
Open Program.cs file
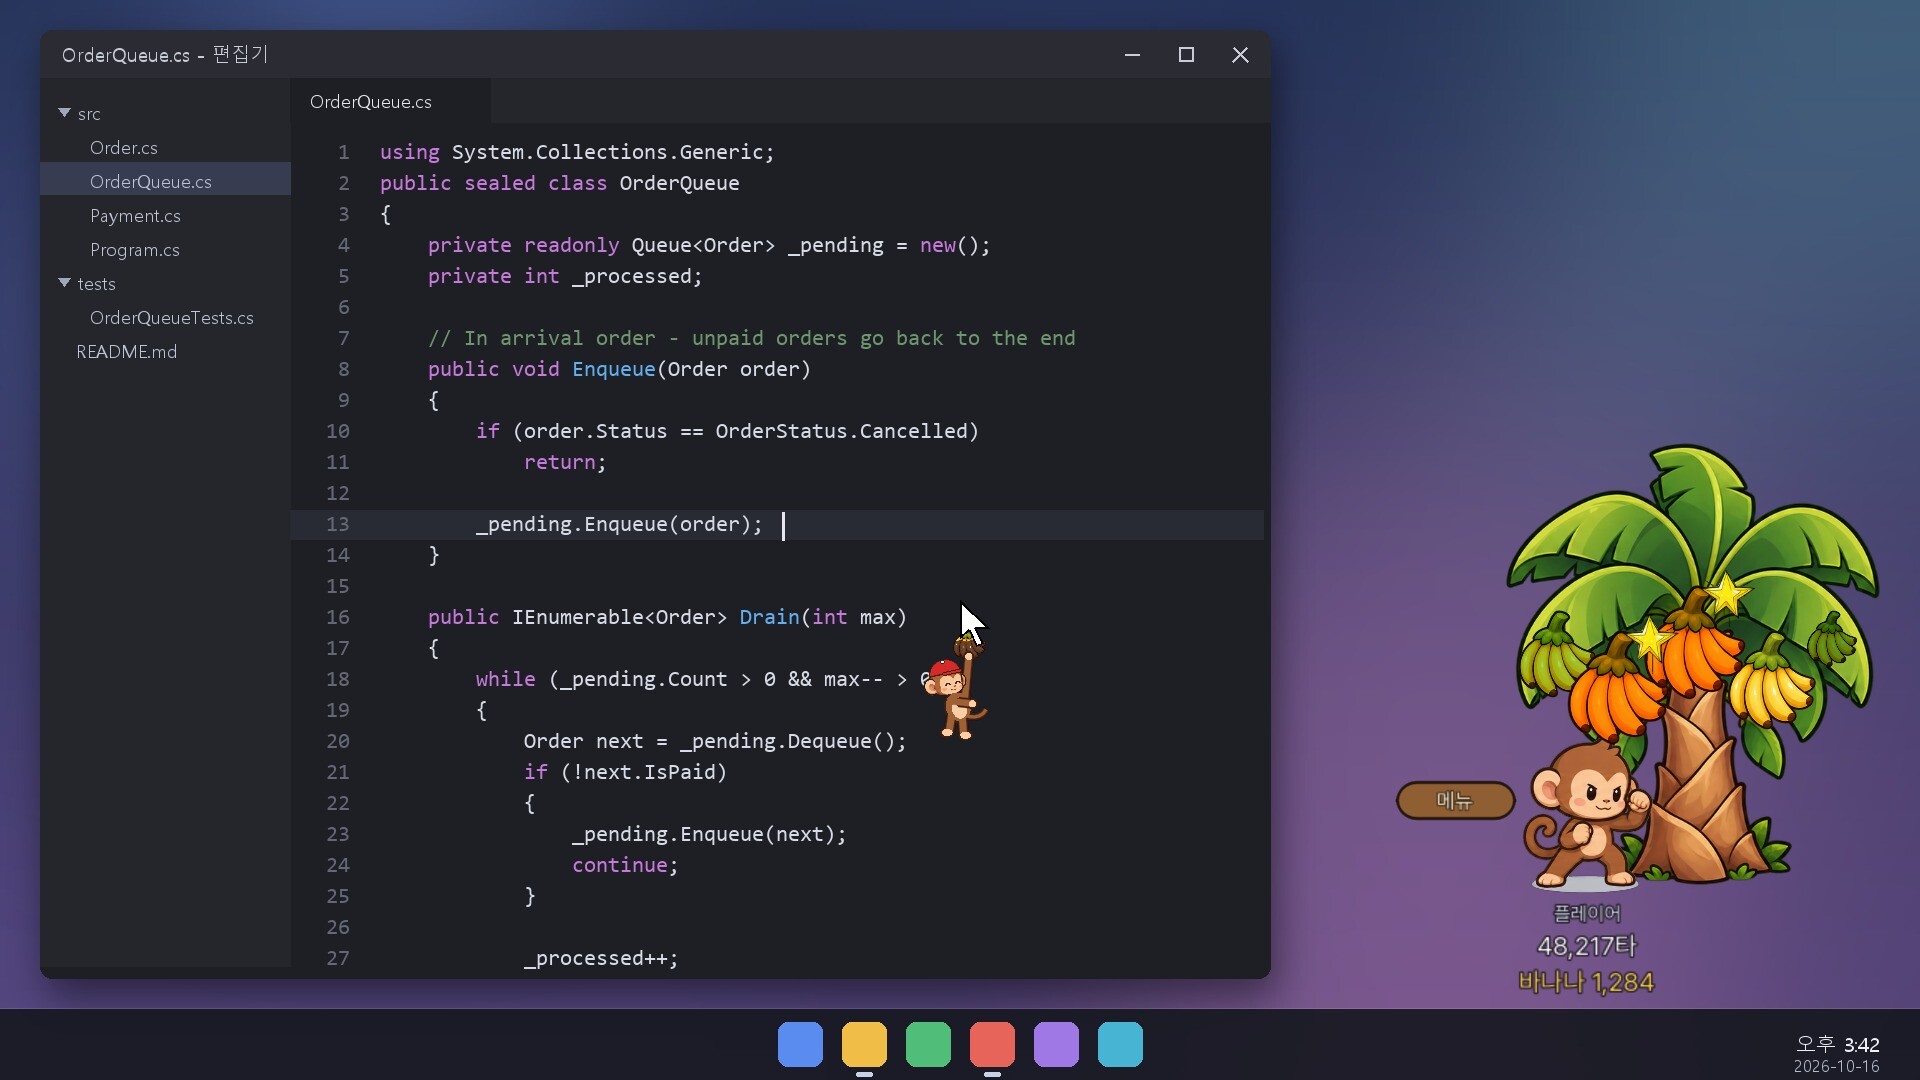click(135, 249)
